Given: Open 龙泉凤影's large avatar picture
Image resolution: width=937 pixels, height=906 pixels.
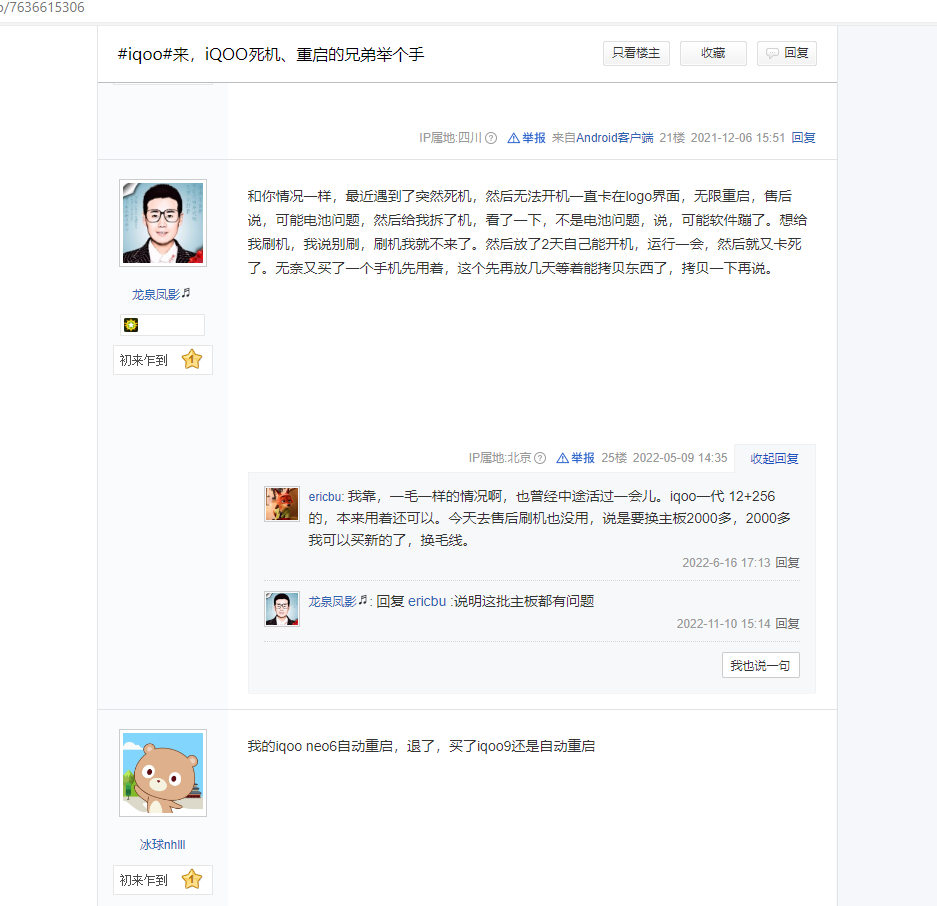Looking at the screenshot, I should point(163,223).
